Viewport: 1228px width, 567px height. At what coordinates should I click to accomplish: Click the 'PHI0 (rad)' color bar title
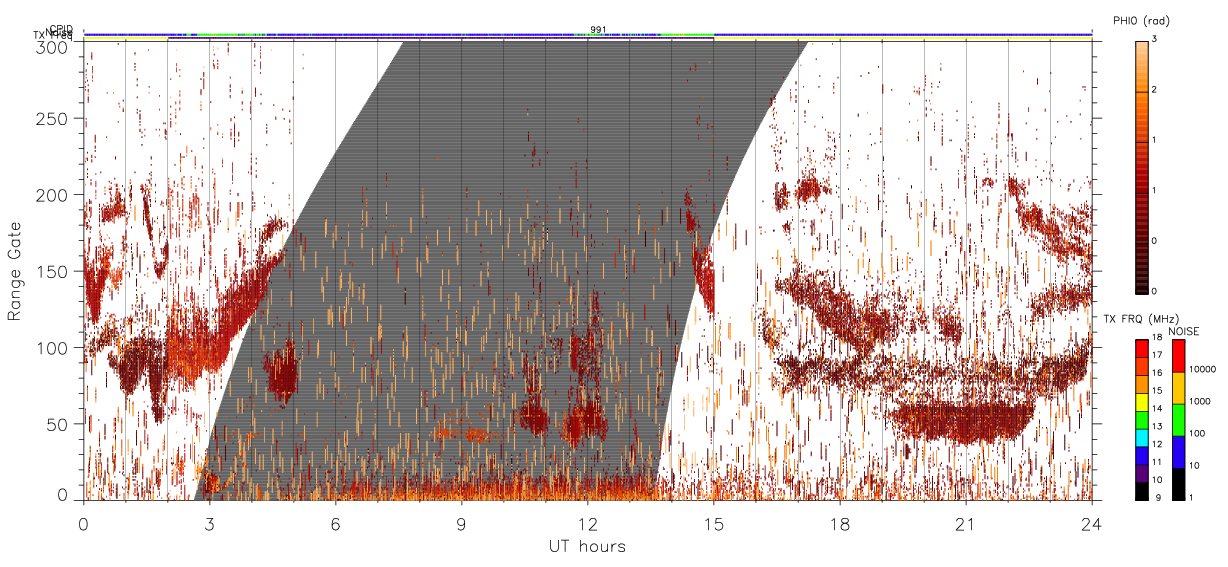[x=1141, y=20]
